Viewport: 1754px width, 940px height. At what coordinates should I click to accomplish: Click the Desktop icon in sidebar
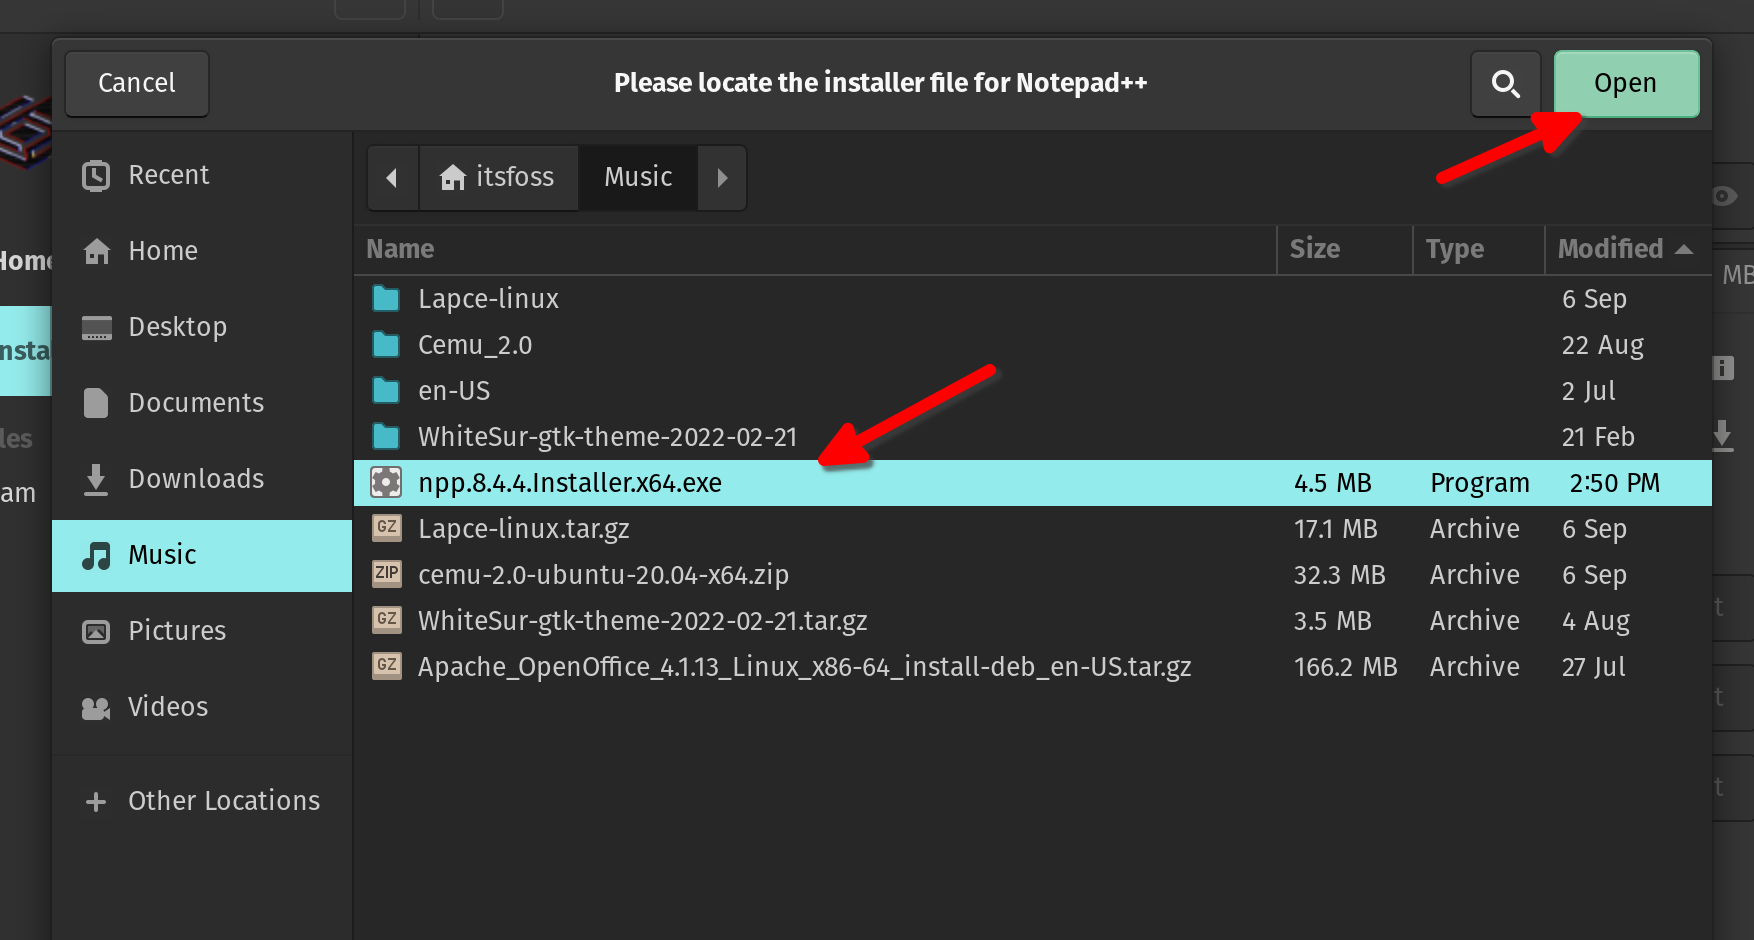coord(96,328)
